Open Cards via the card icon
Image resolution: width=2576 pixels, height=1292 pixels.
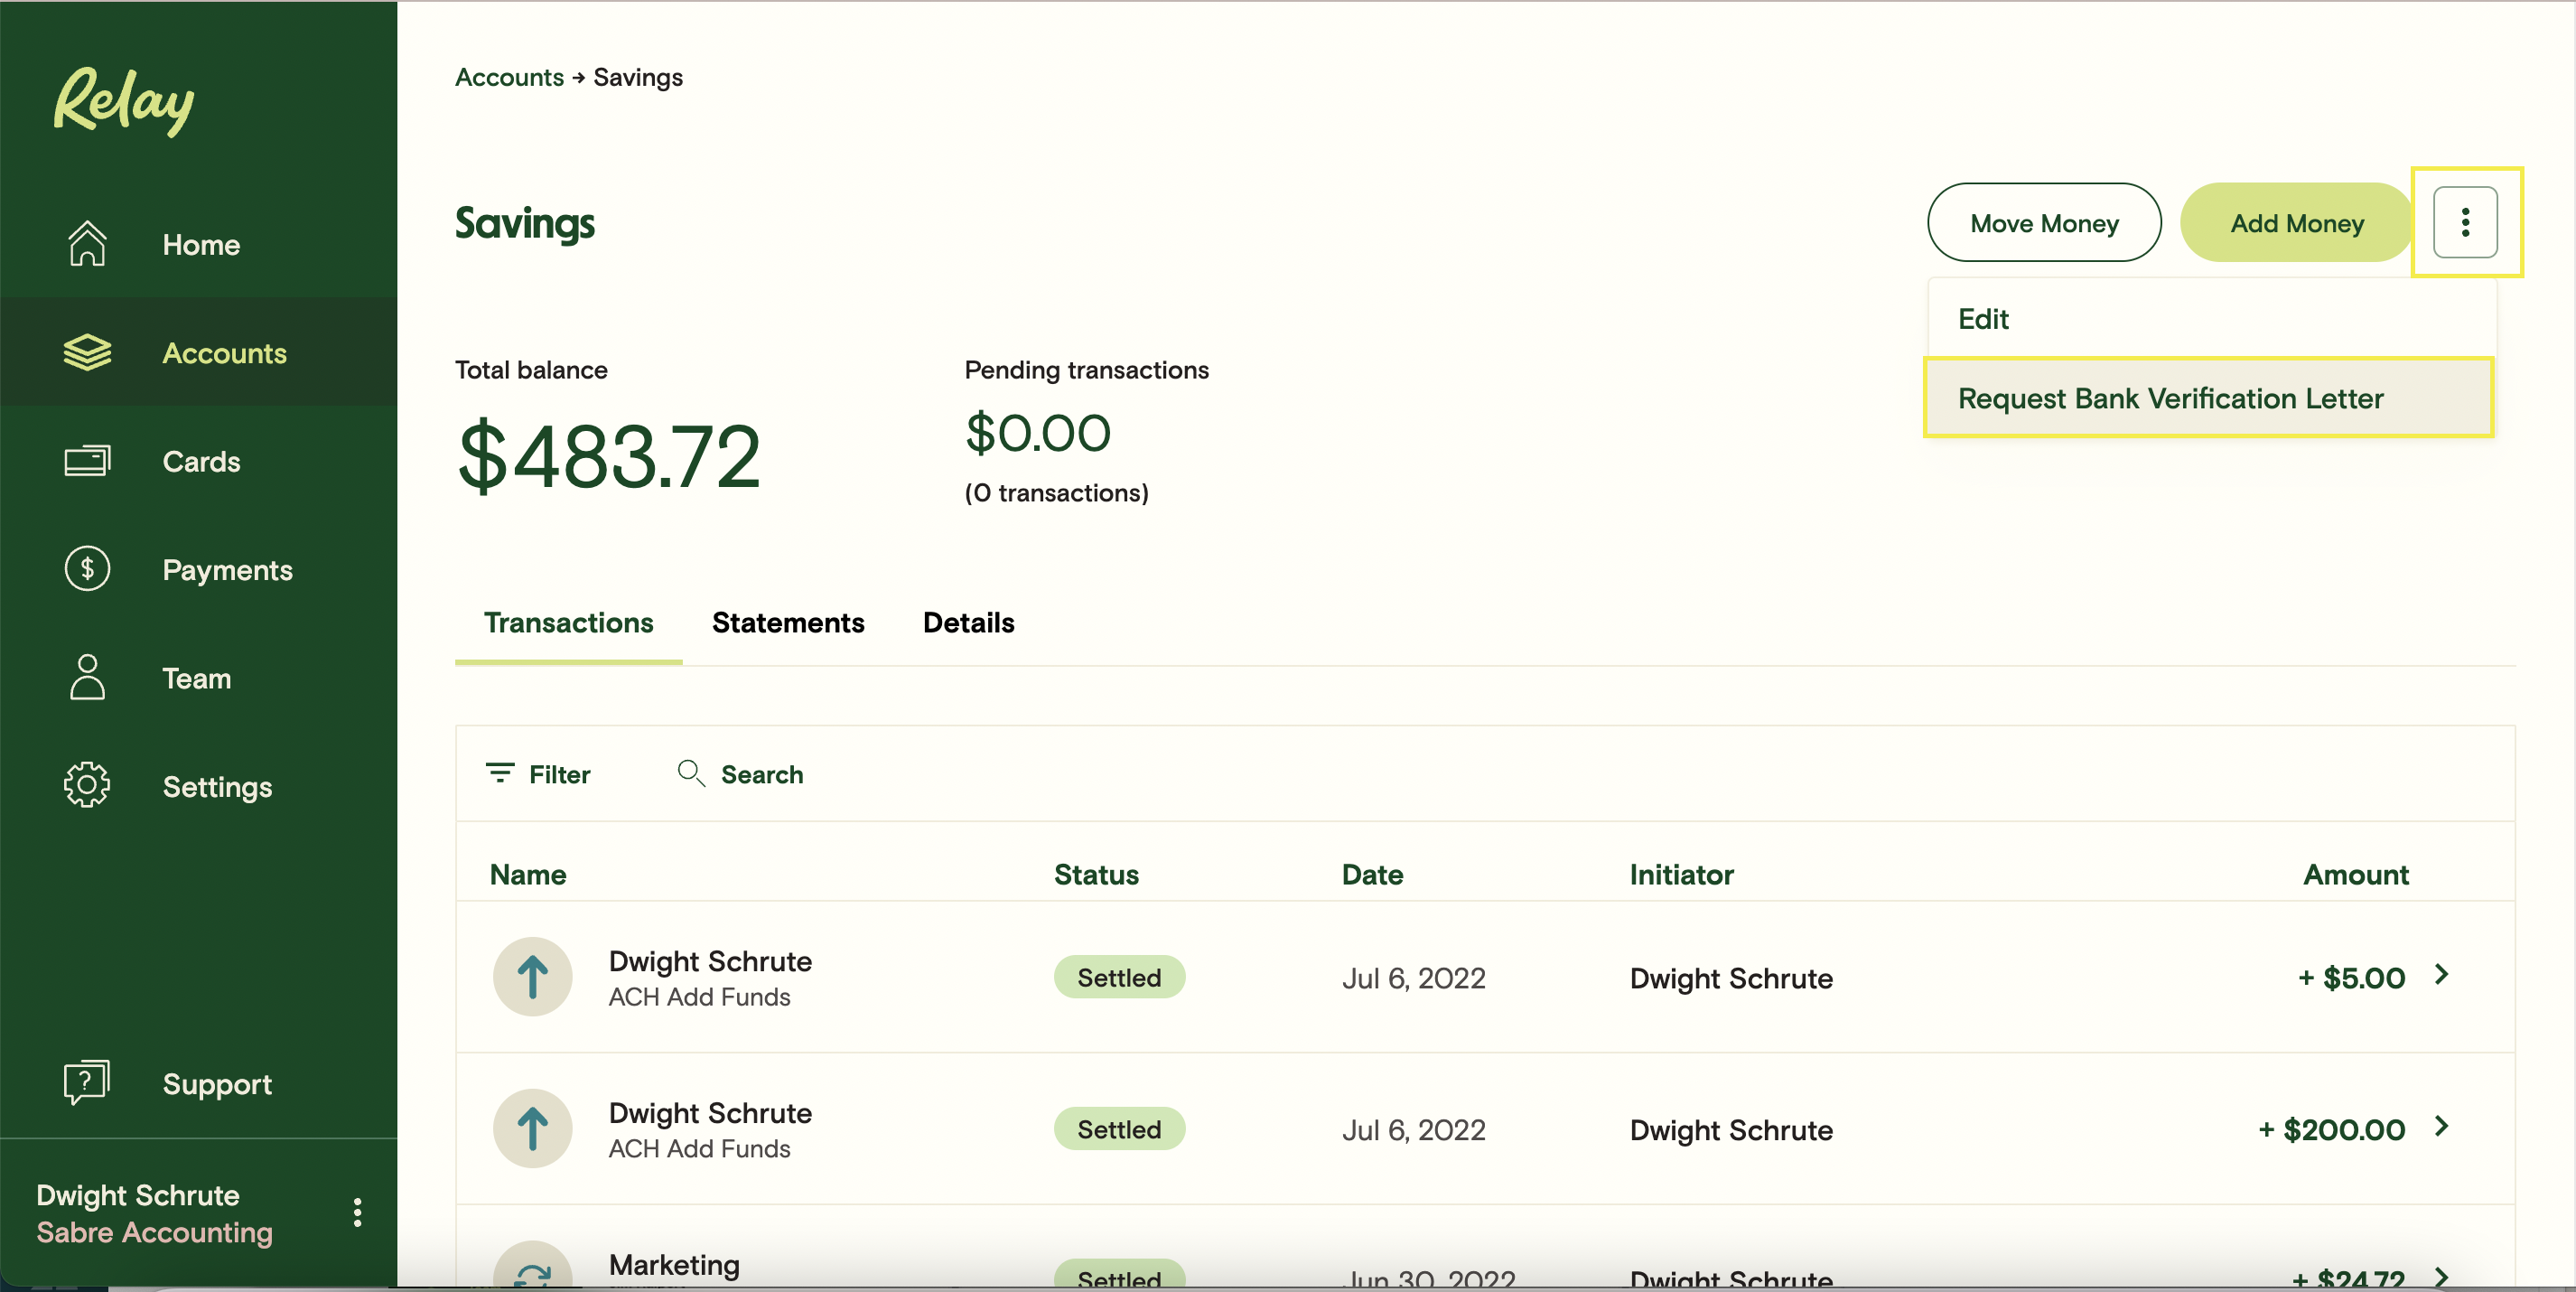[x=87, y=461]
